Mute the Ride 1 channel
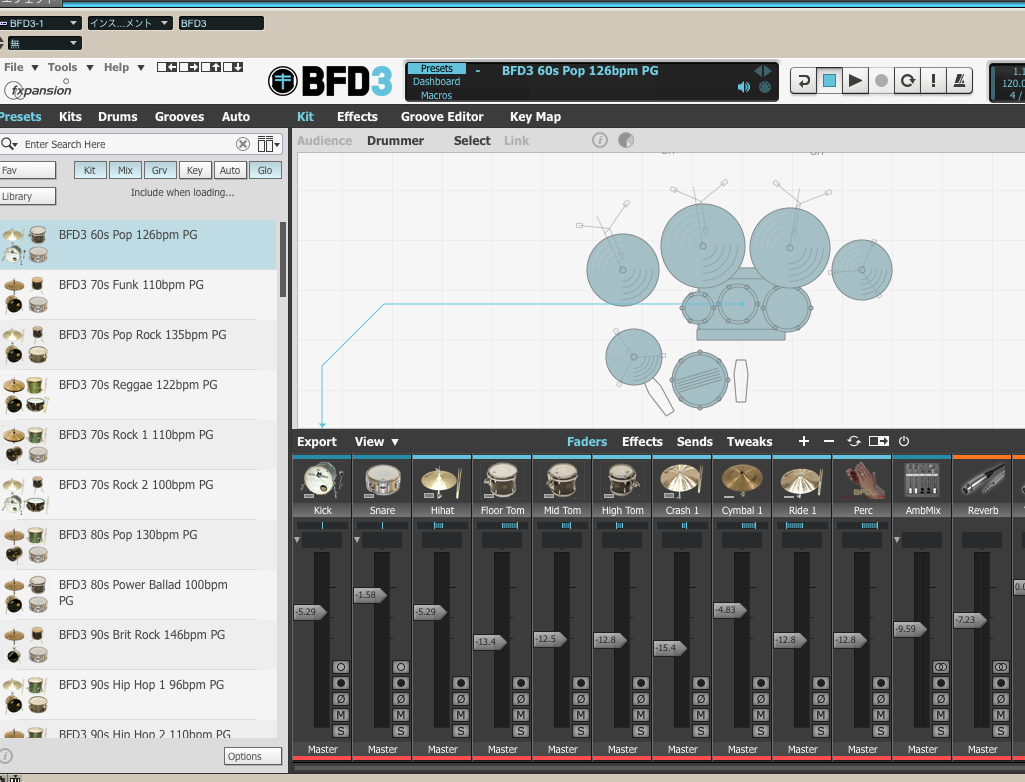1025x782 pixels. [821, 715]
